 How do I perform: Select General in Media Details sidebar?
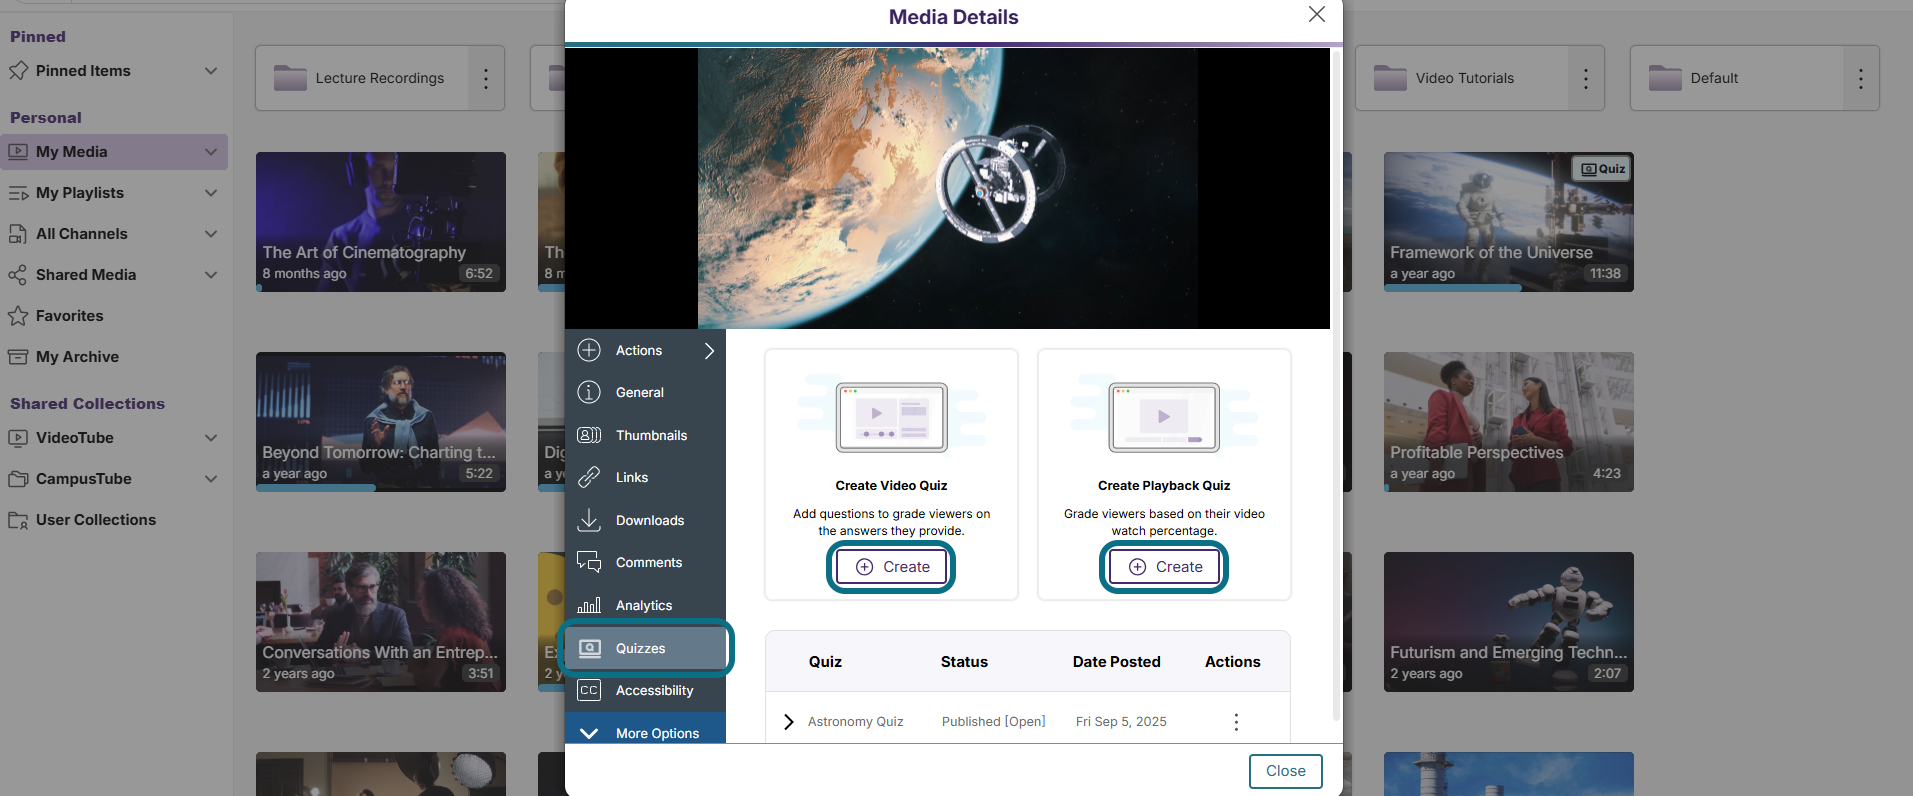645,392
